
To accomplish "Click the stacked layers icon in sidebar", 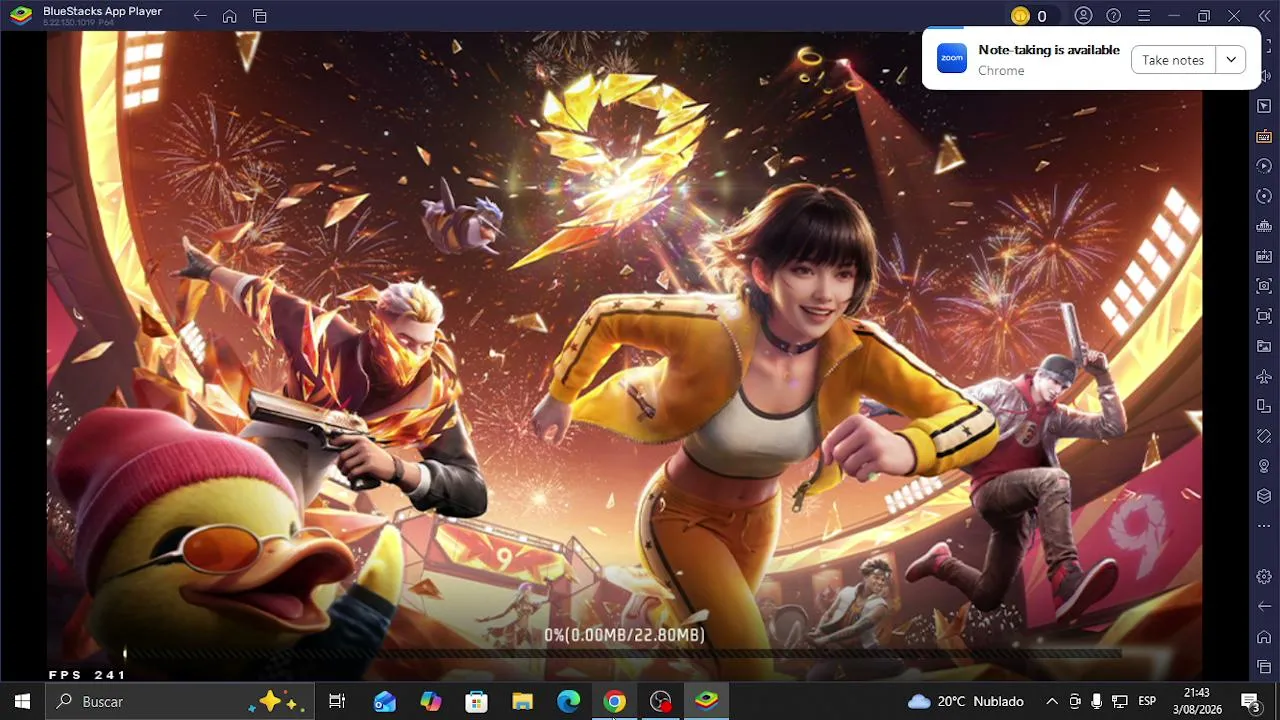I will (1264, 496).
